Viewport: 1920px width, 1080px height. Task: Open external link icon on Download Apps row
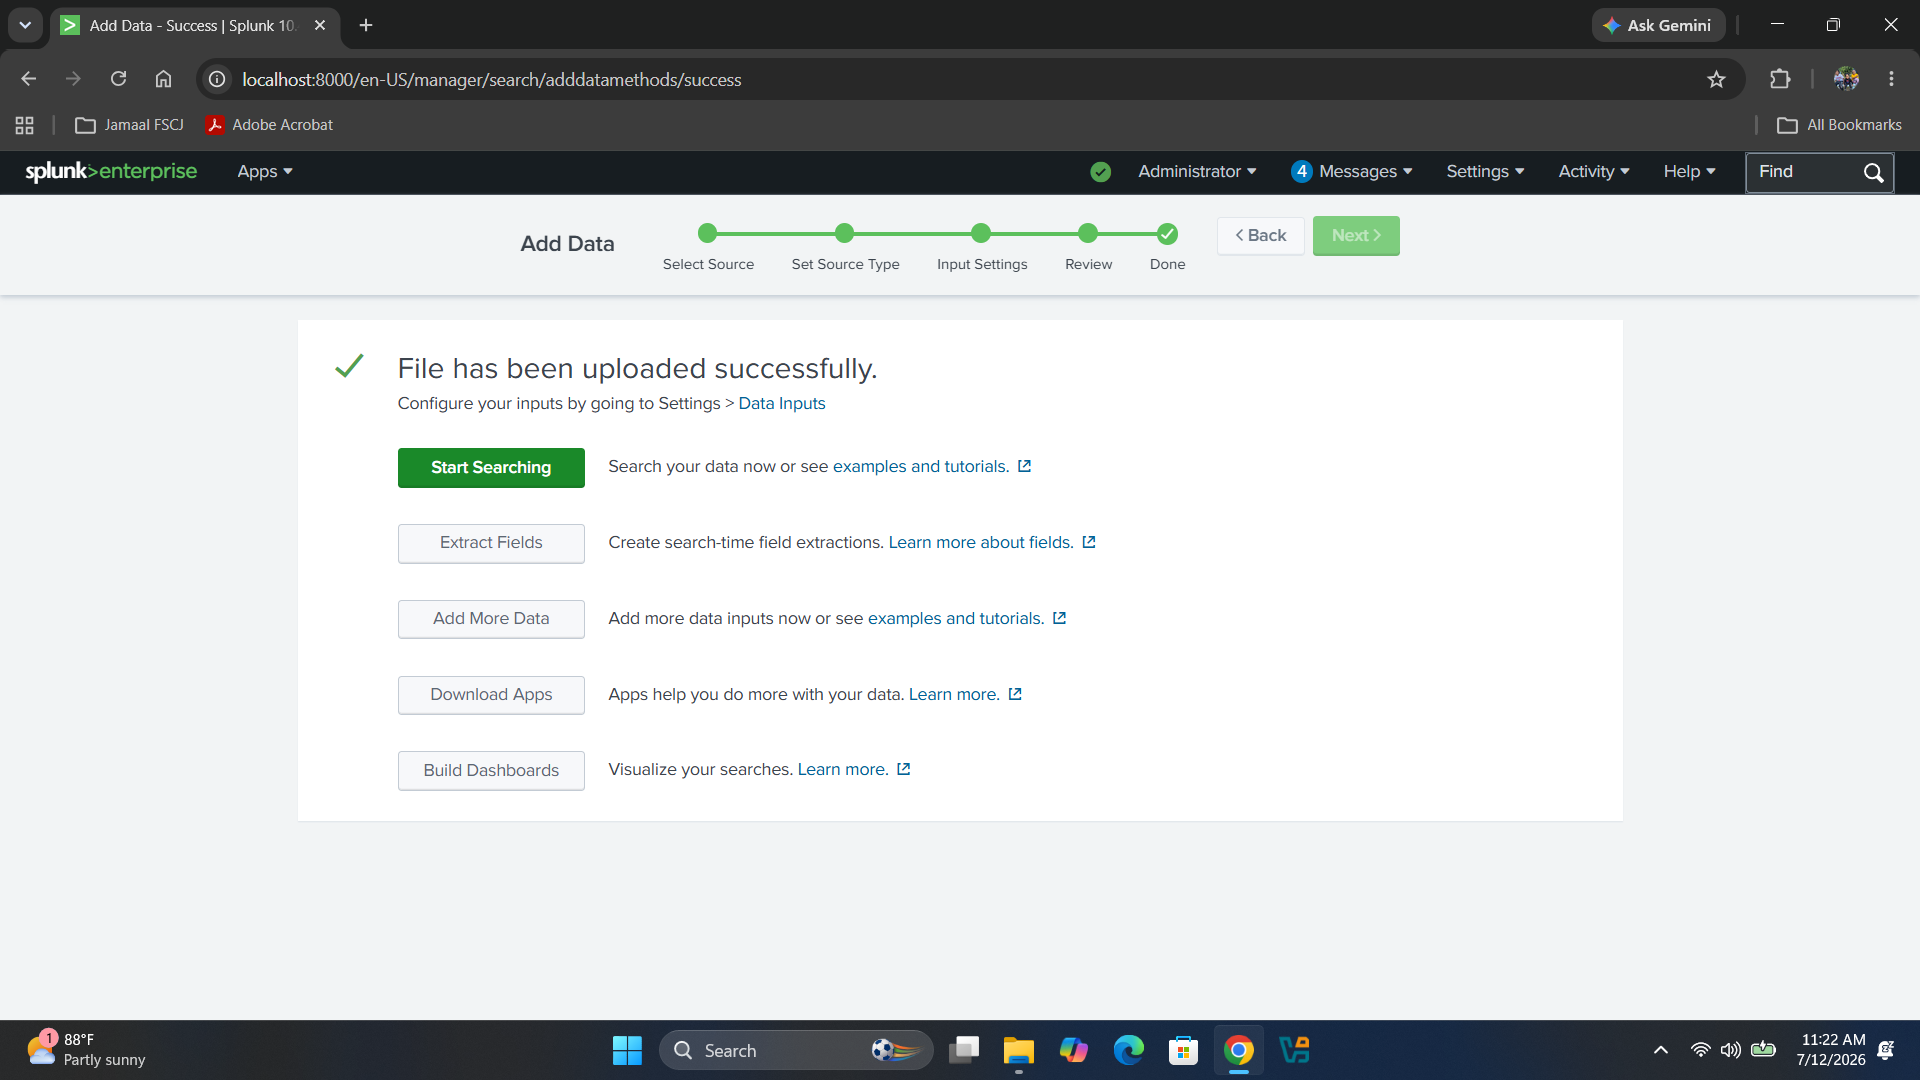1015,694
